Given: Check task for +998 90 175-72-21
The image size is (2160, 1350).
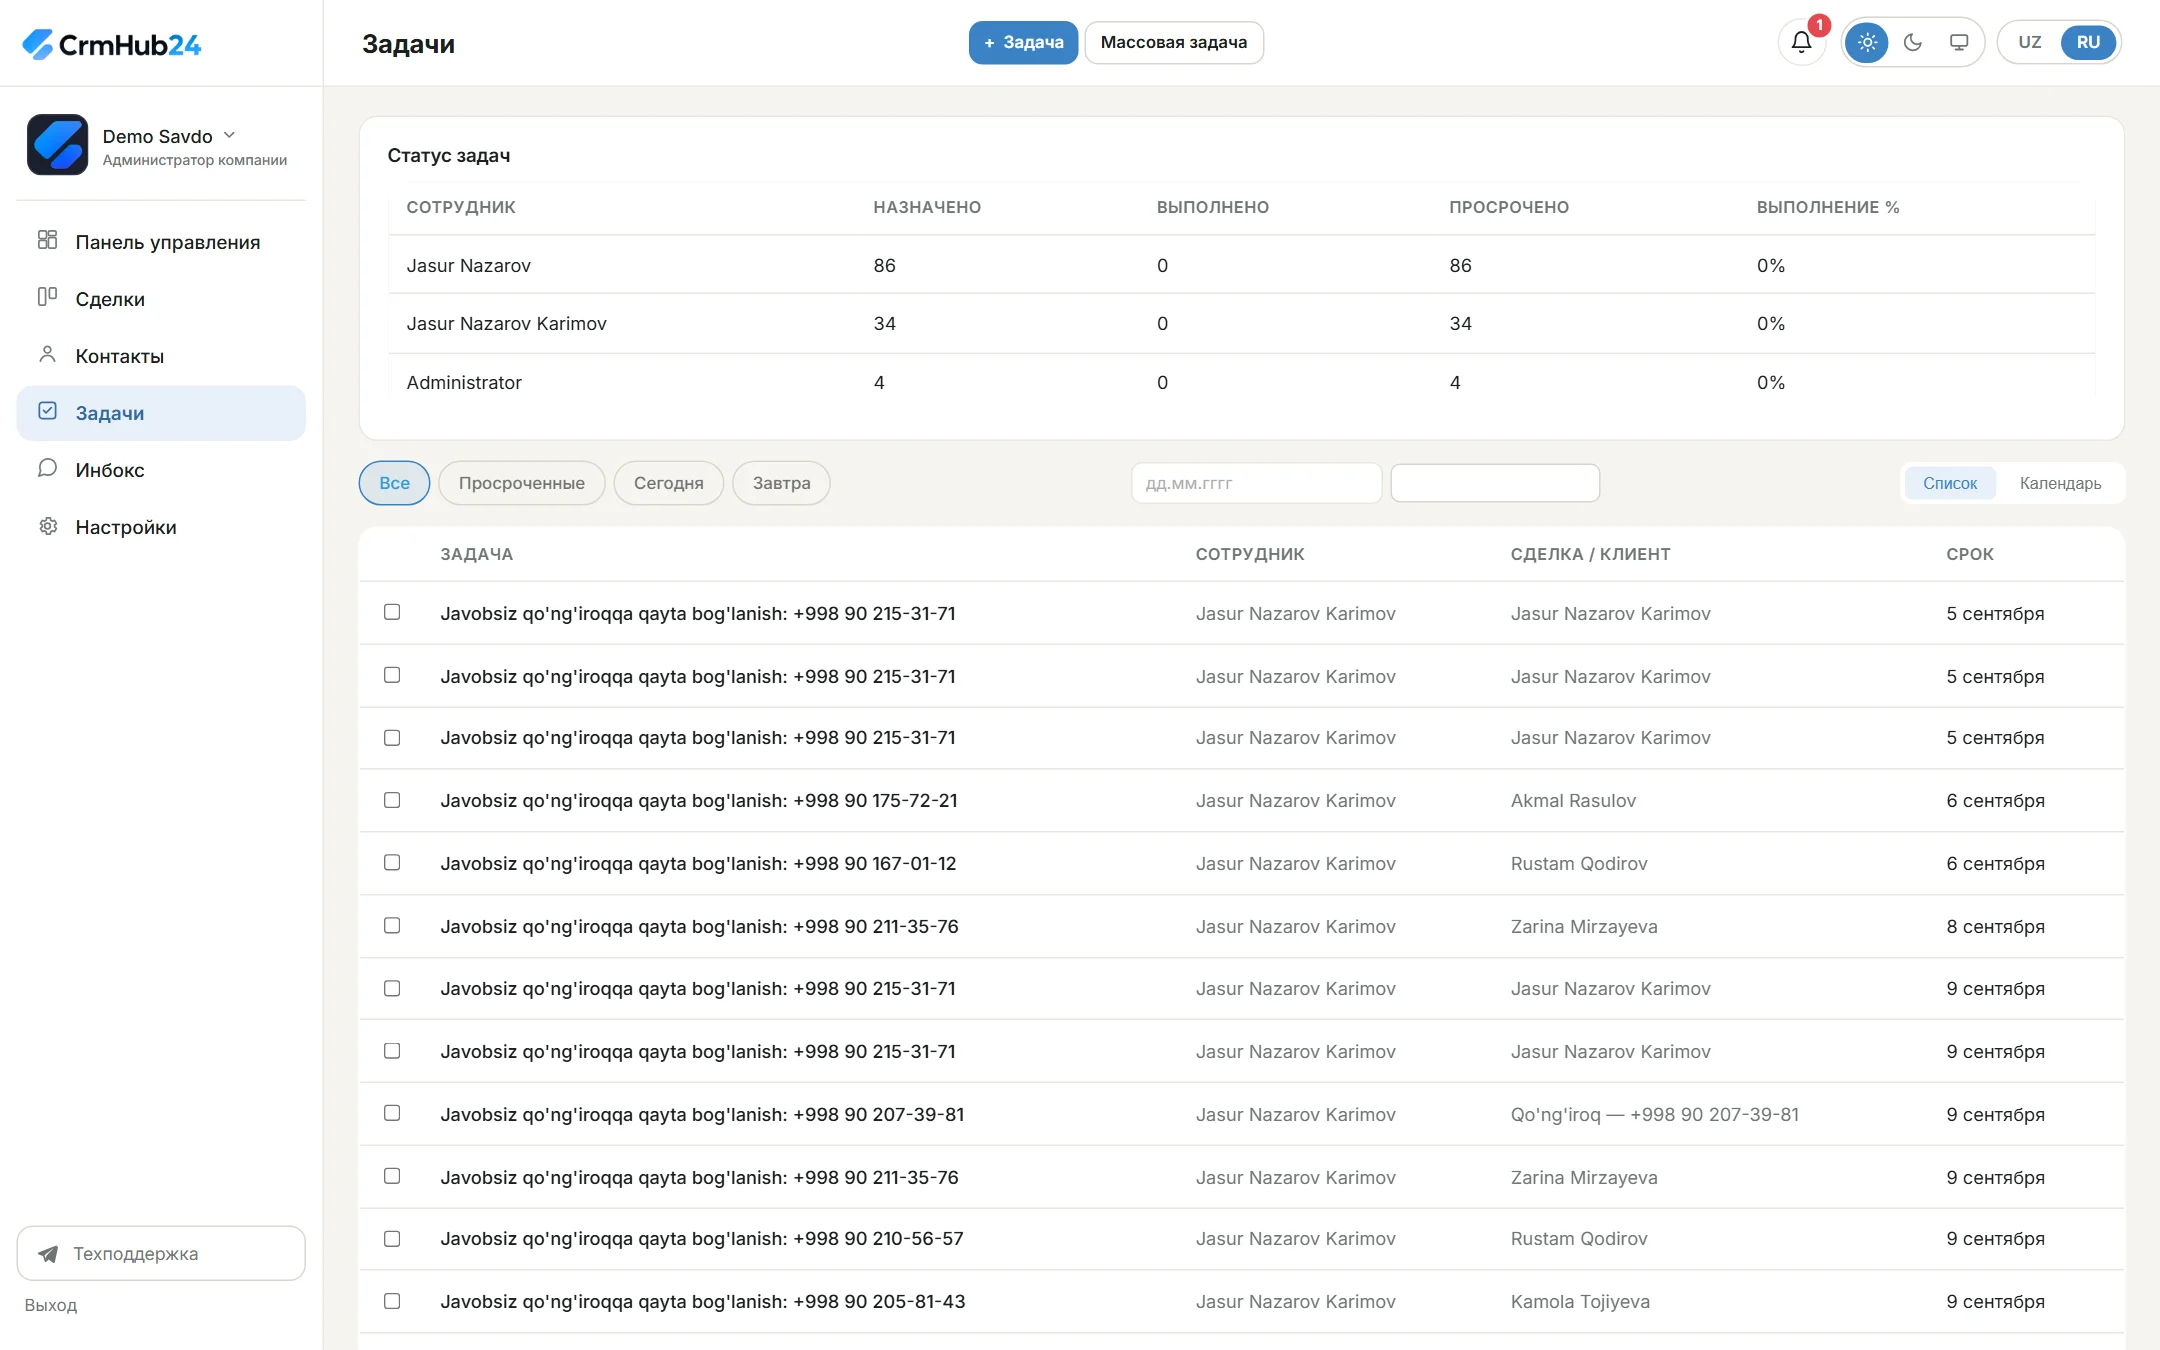Looking at the screenshot, I should 392,800.
